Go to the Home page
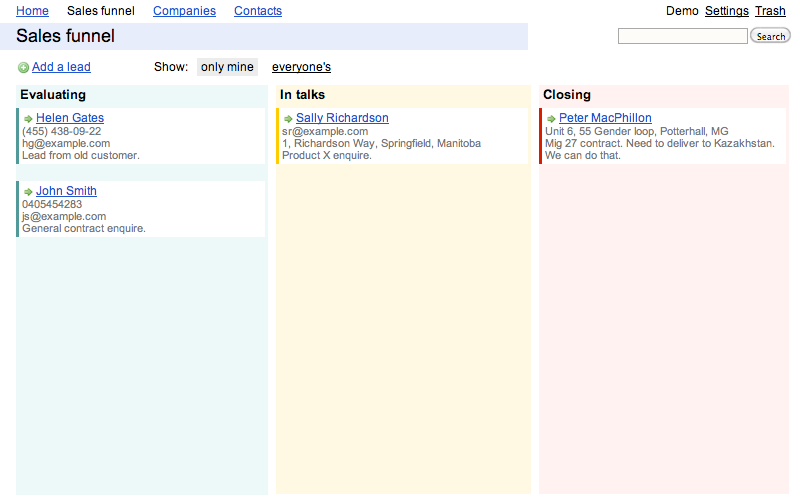 point(32,11)
